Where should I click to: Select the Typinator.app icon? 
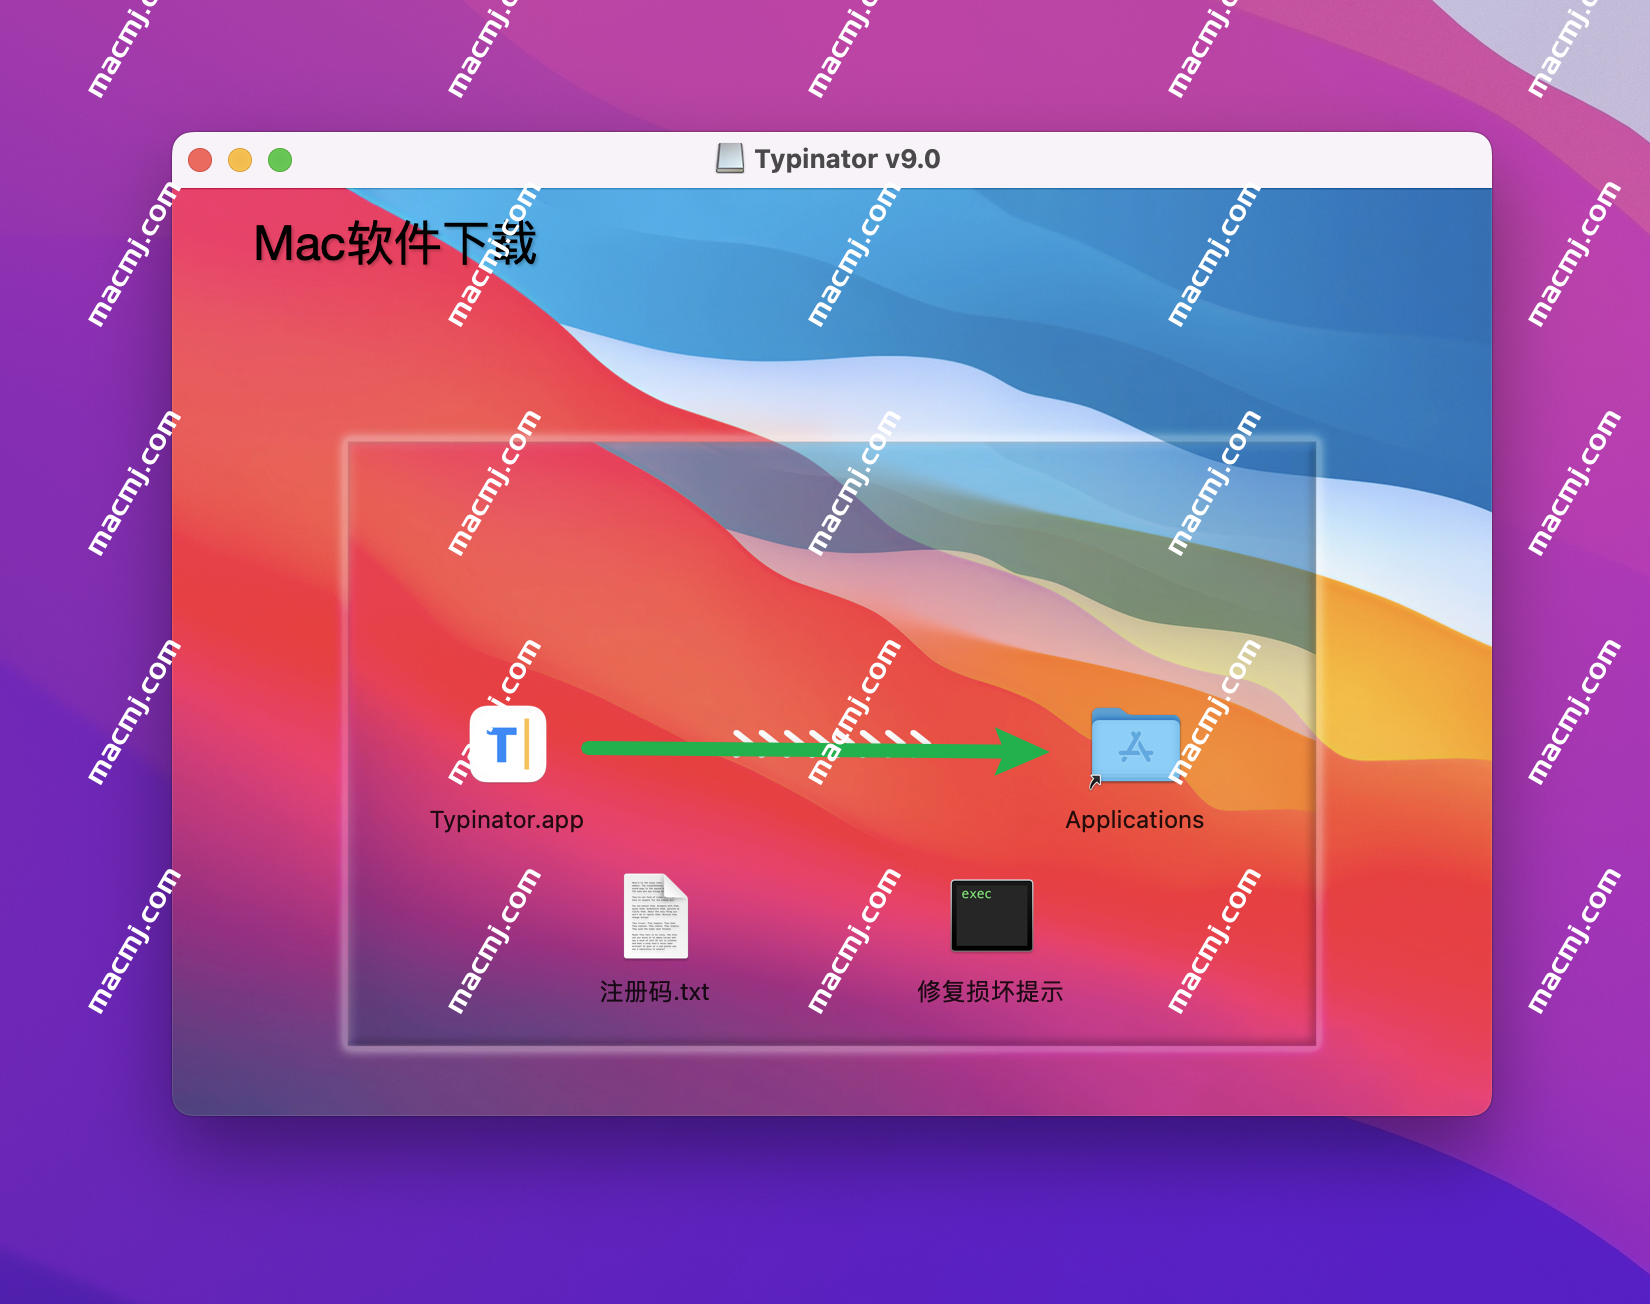pos(508,744)
